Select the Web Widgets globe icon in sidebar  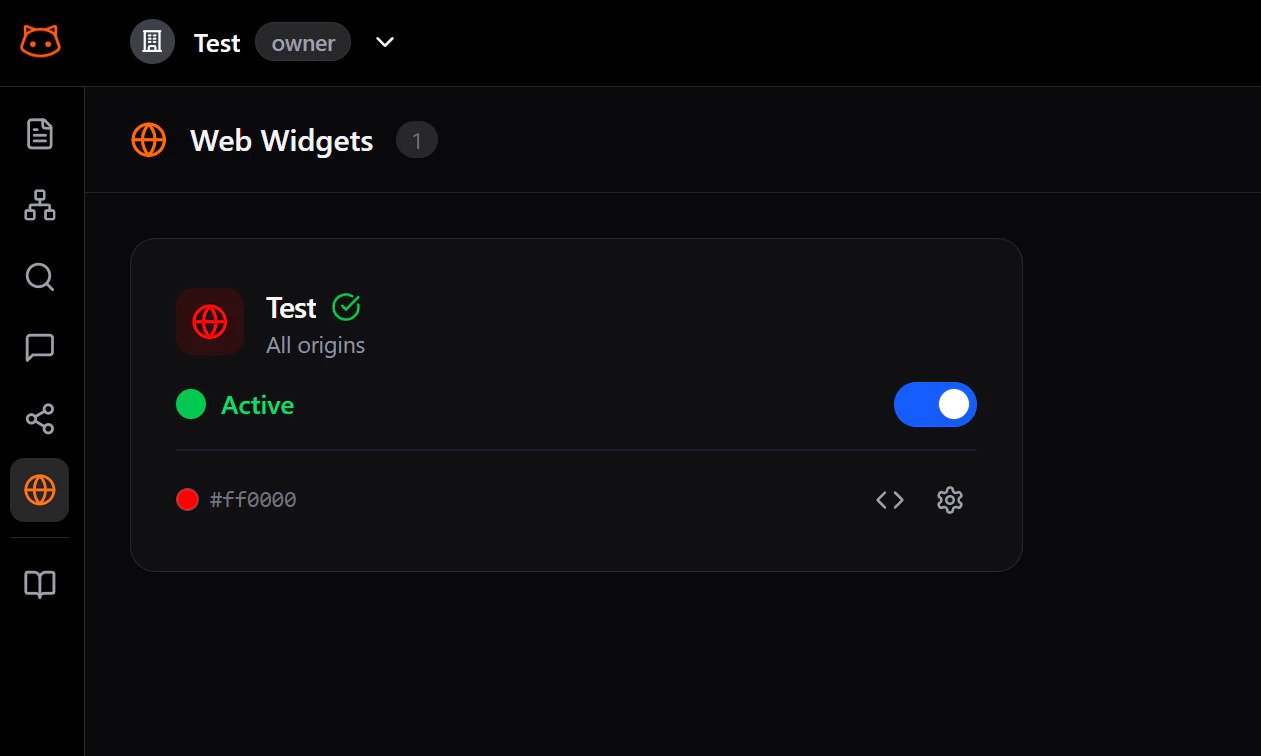(x=39, y=490)
